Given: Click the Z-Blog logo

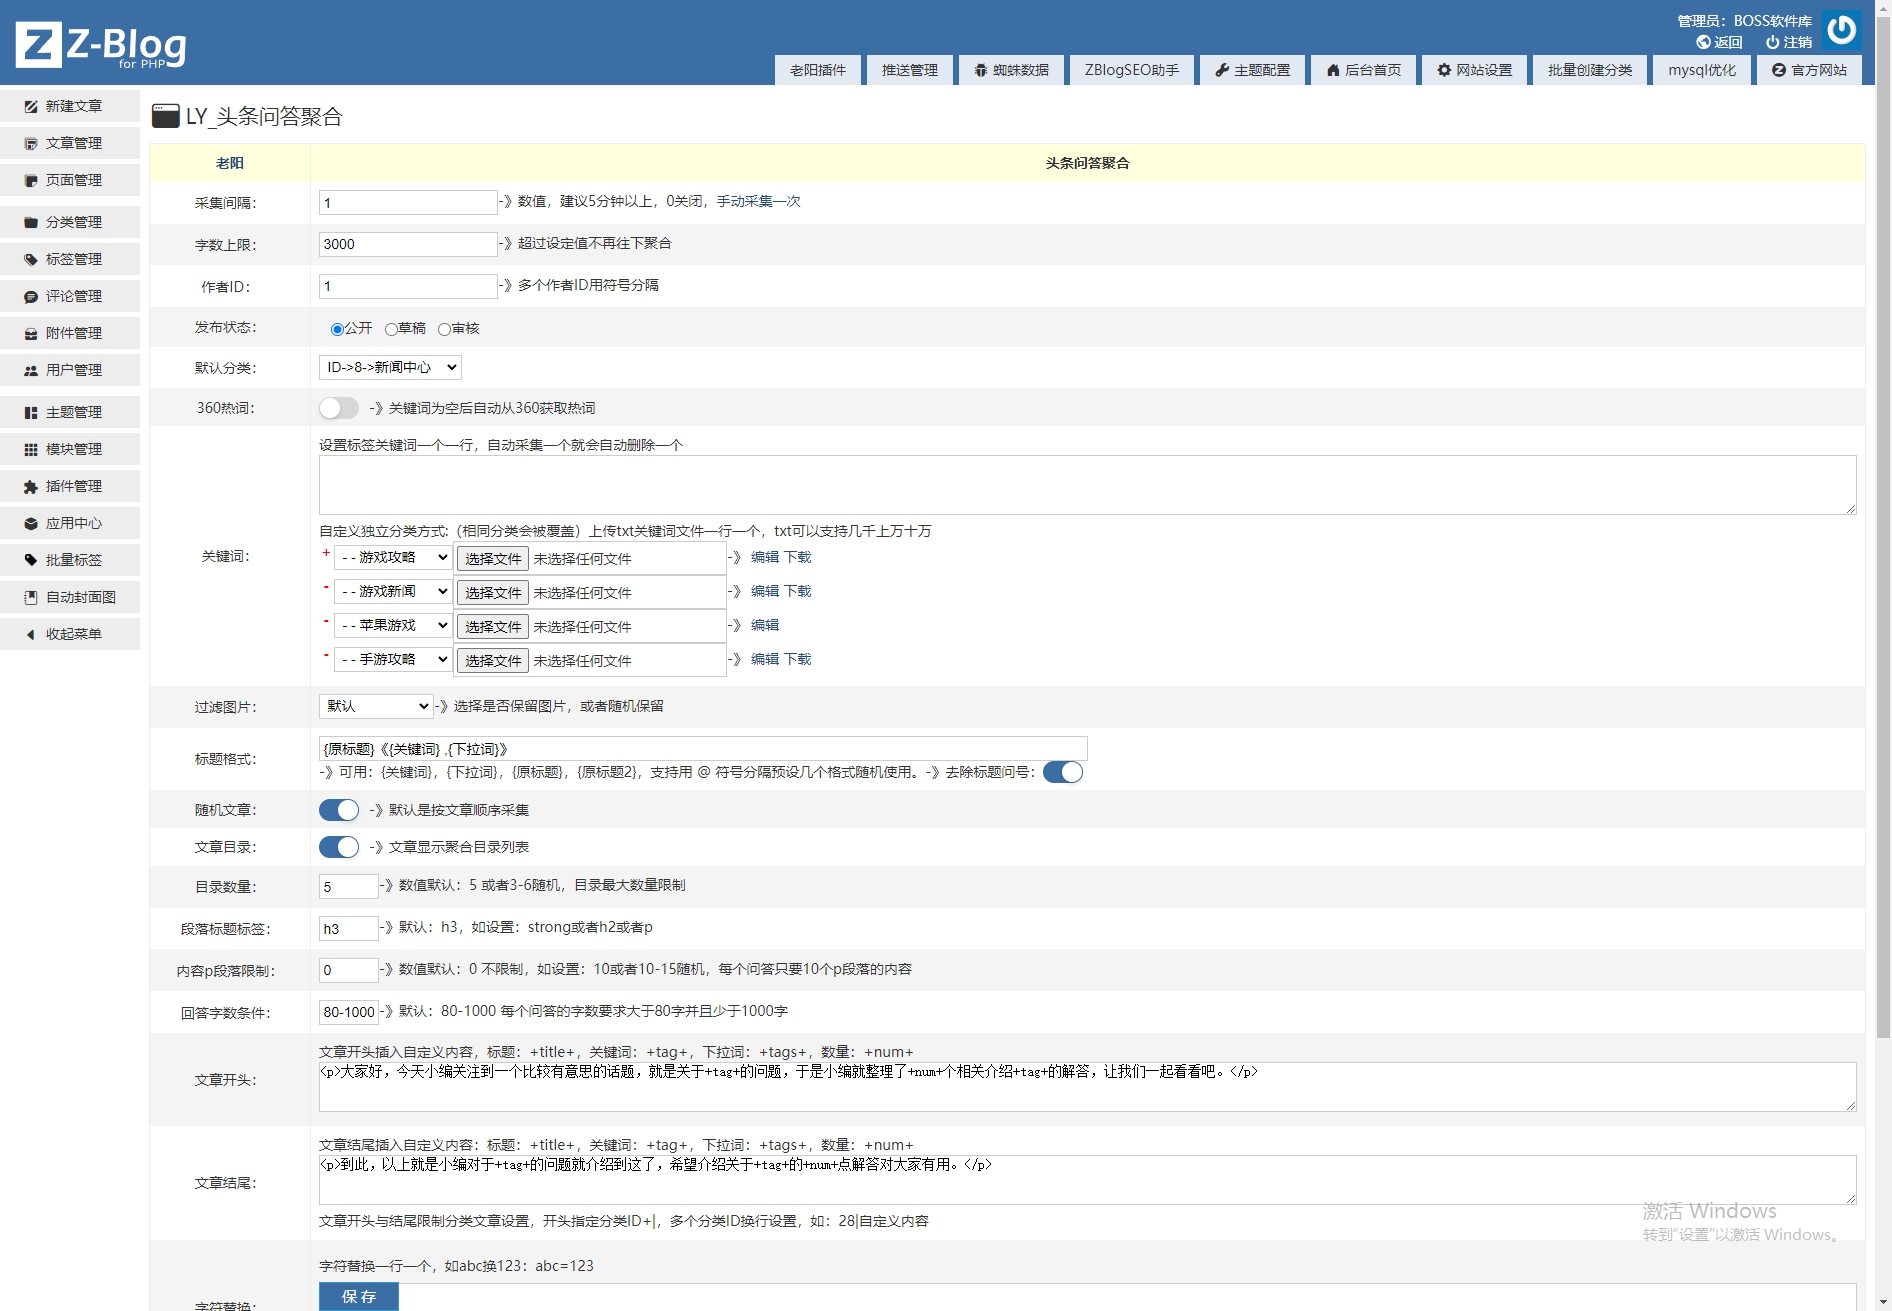Looking at the screenshot, I should pyautogui.click(x=101, y=45).
